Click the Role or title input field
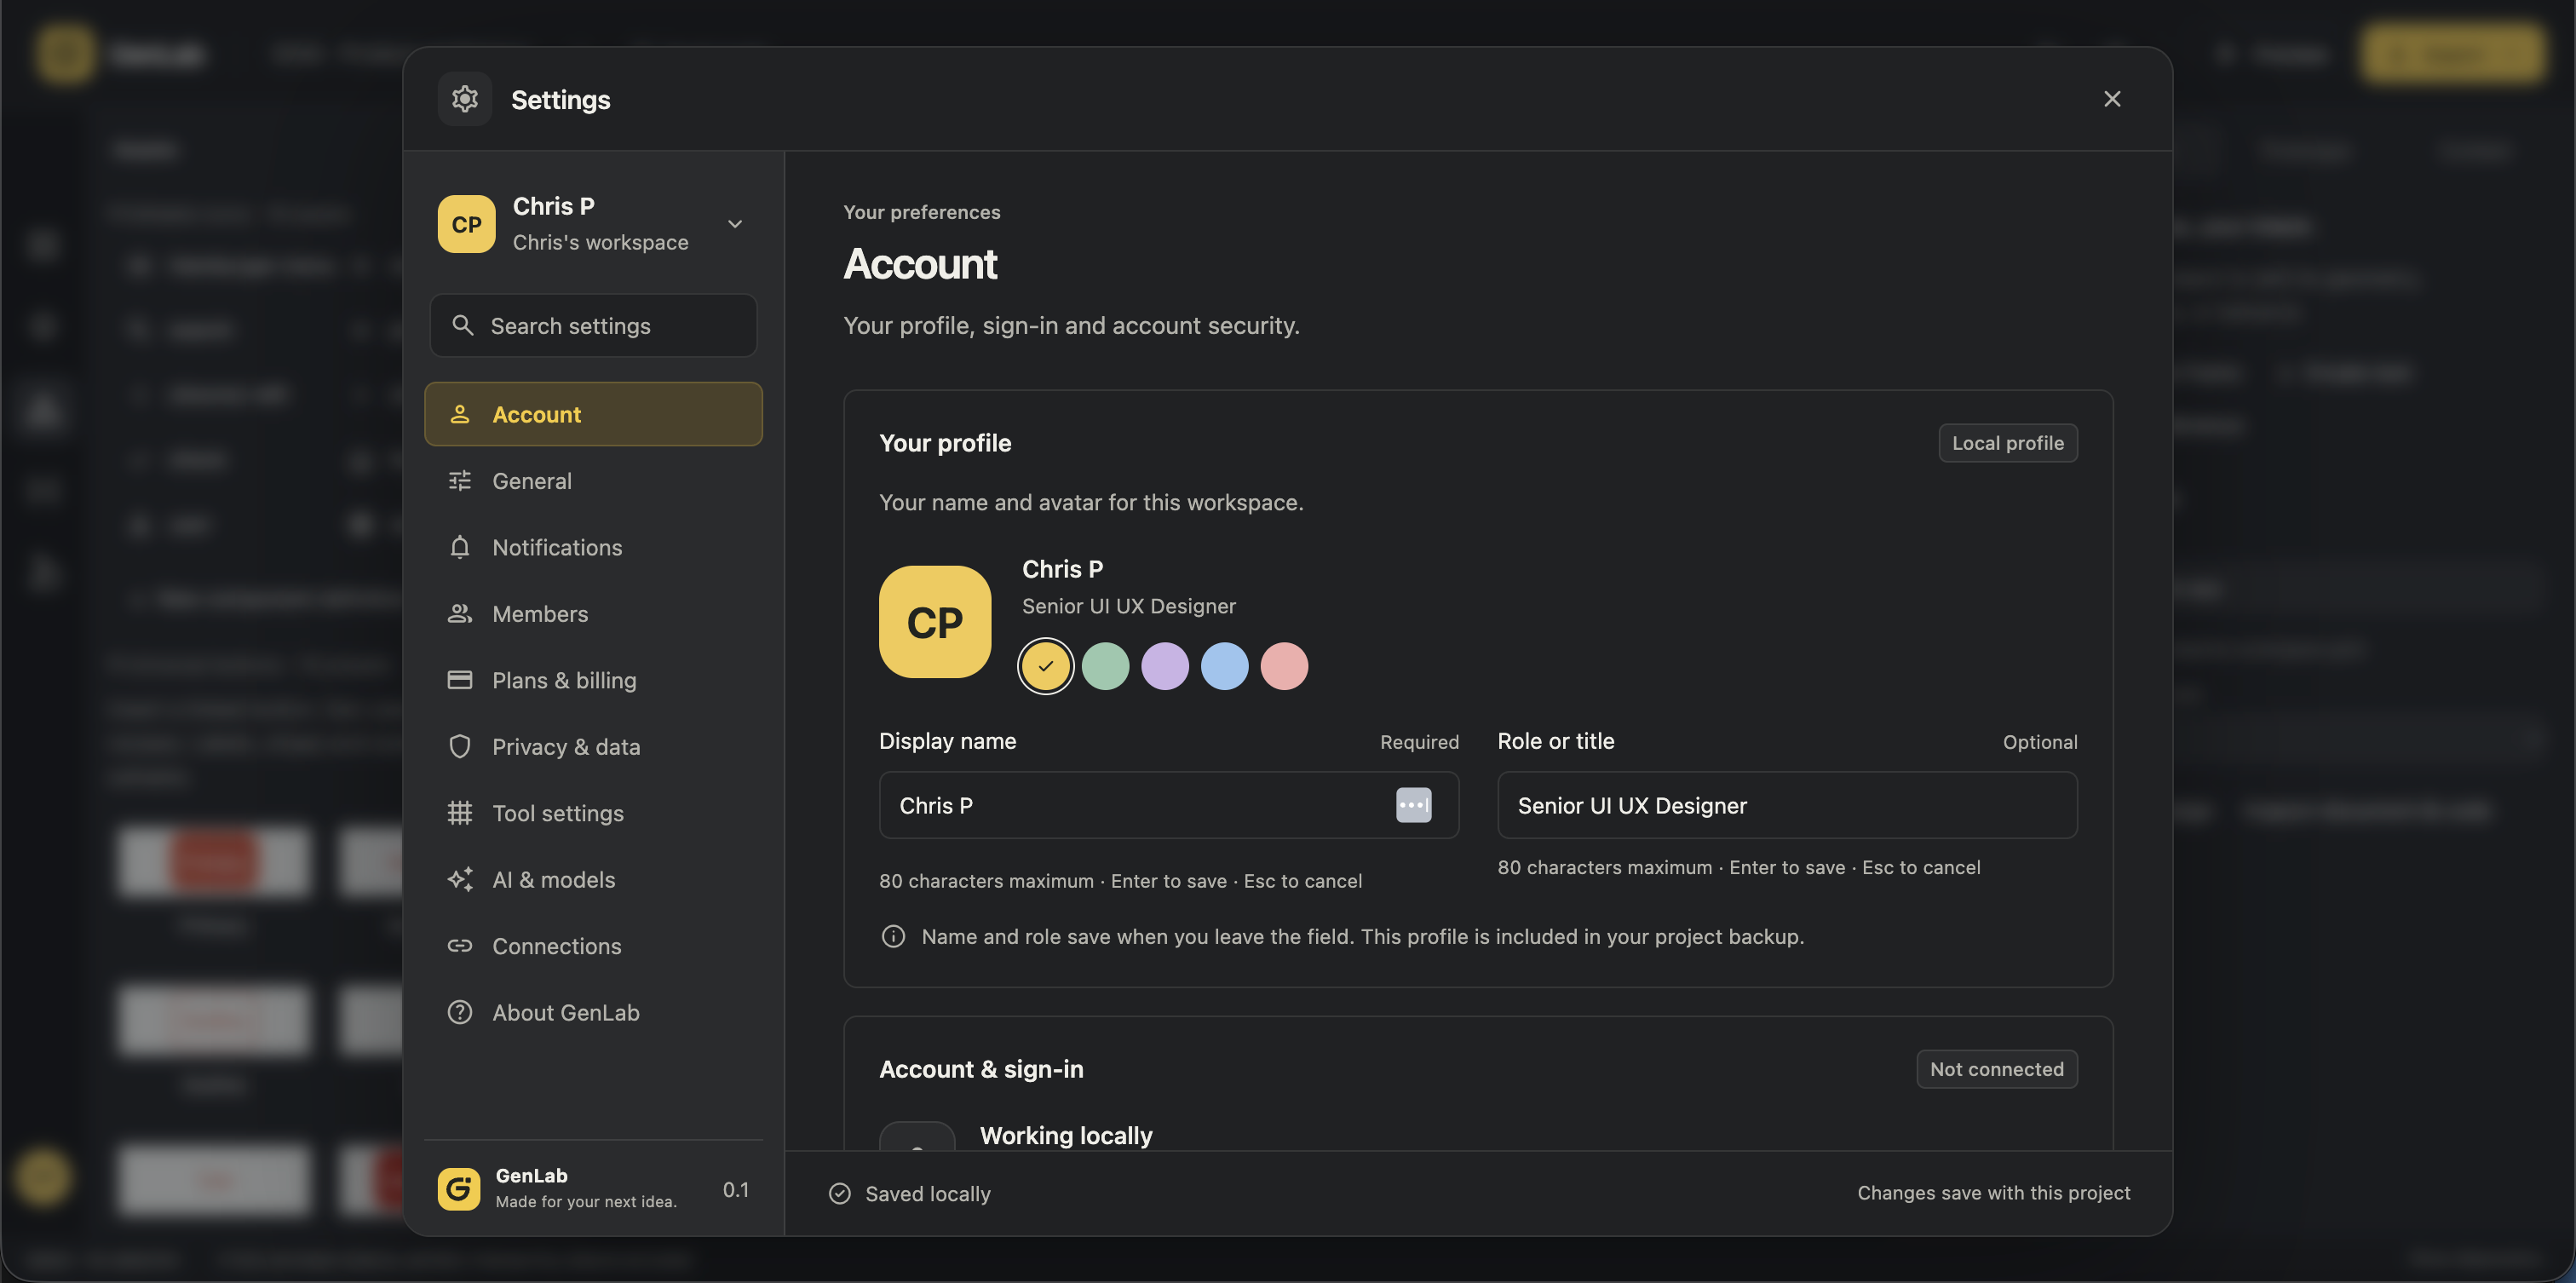 tap(1787, 805)
